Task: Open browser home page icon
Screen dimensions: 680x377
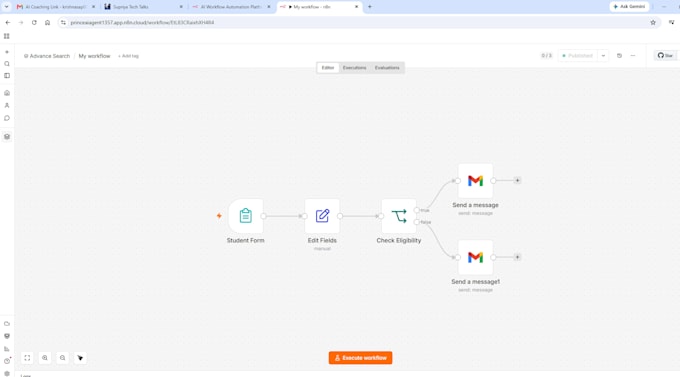Action: 47,23
